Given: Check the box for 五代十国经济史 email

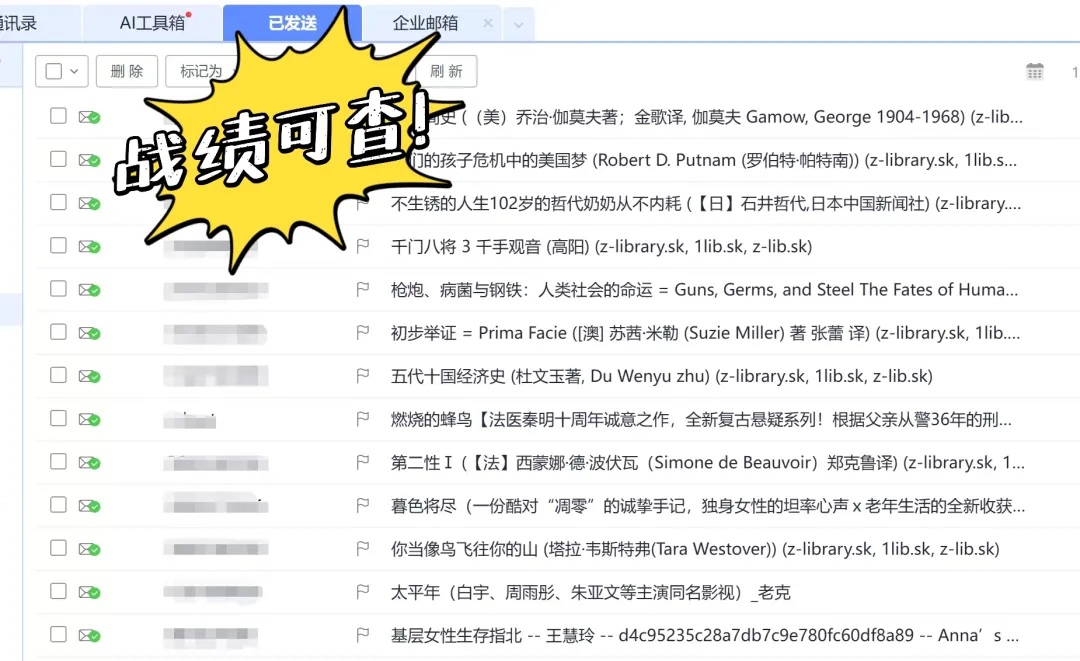Looking at the screenshot, I should pos(59,375).
